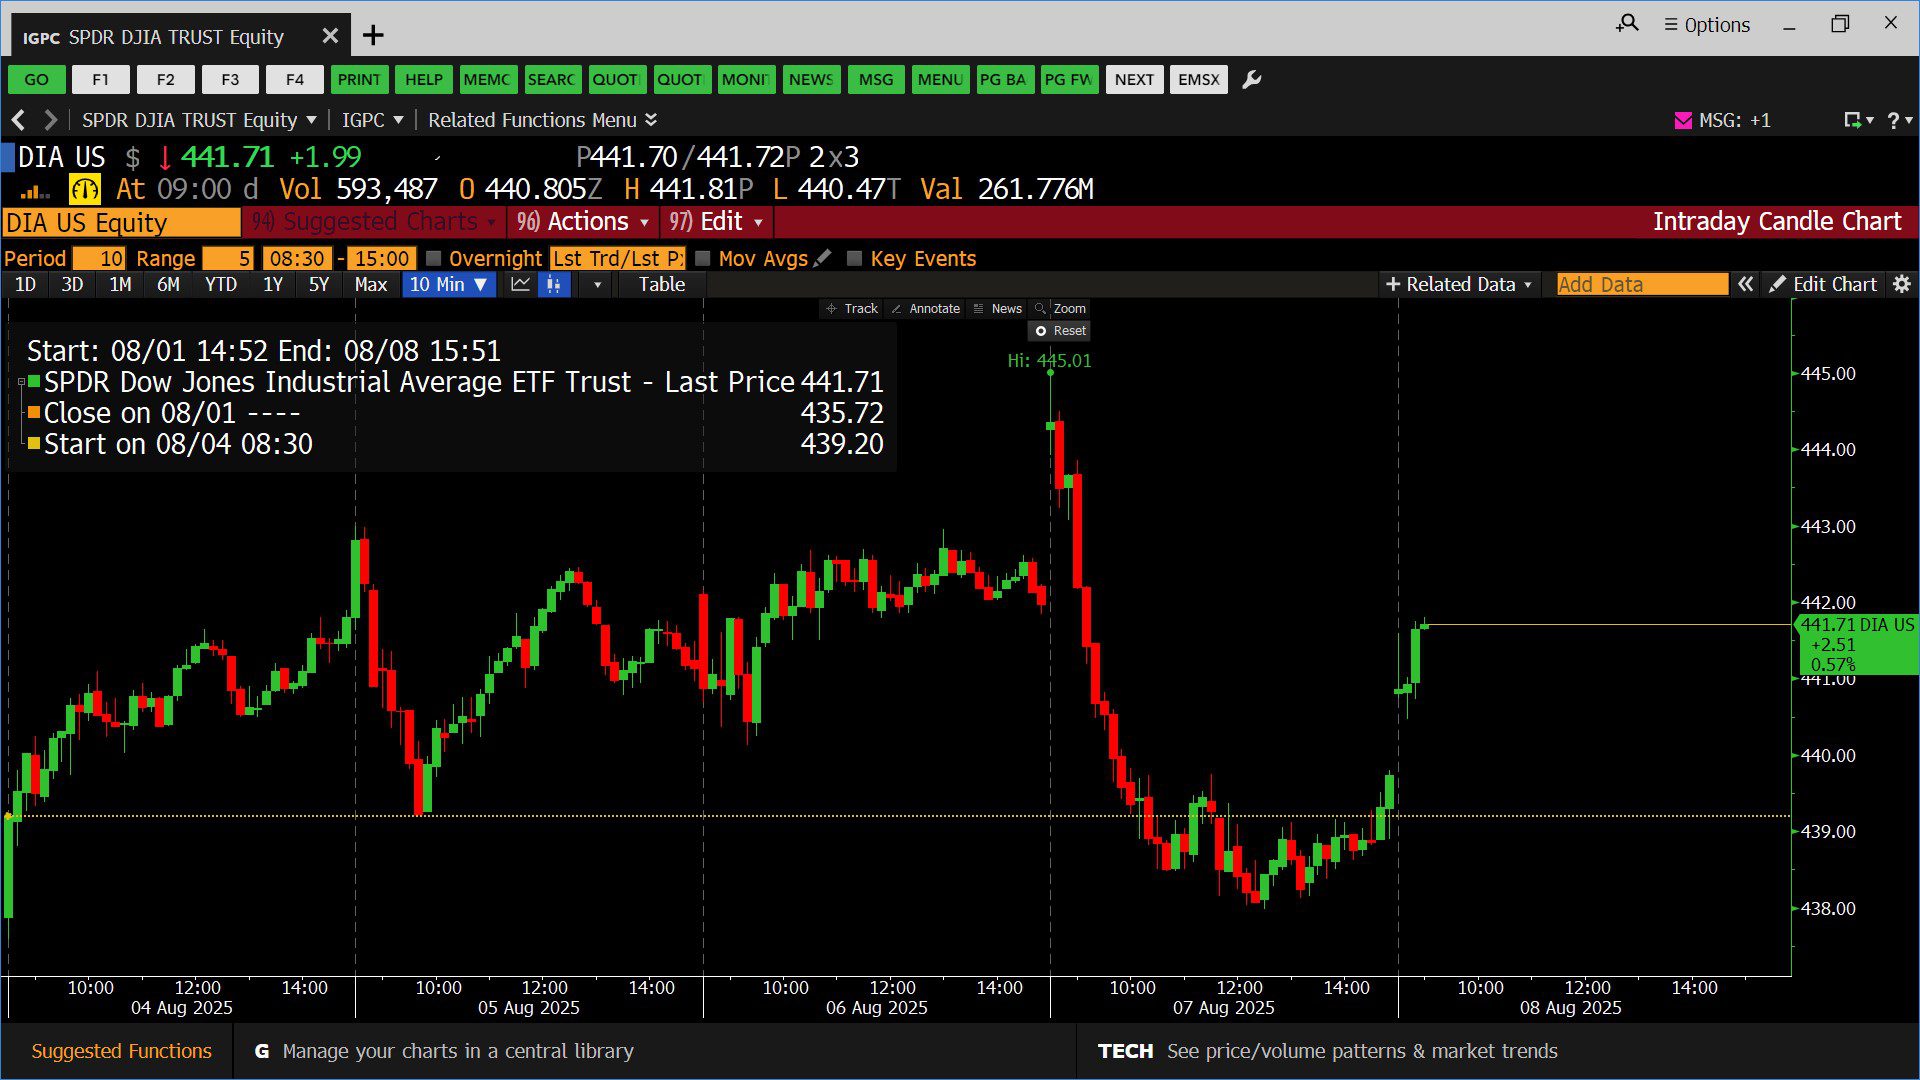Image resolution: width=1920 pixels, height=1080 pixels.
Task: Open the pink MSG envelope icon
Action: [1683, 121]
